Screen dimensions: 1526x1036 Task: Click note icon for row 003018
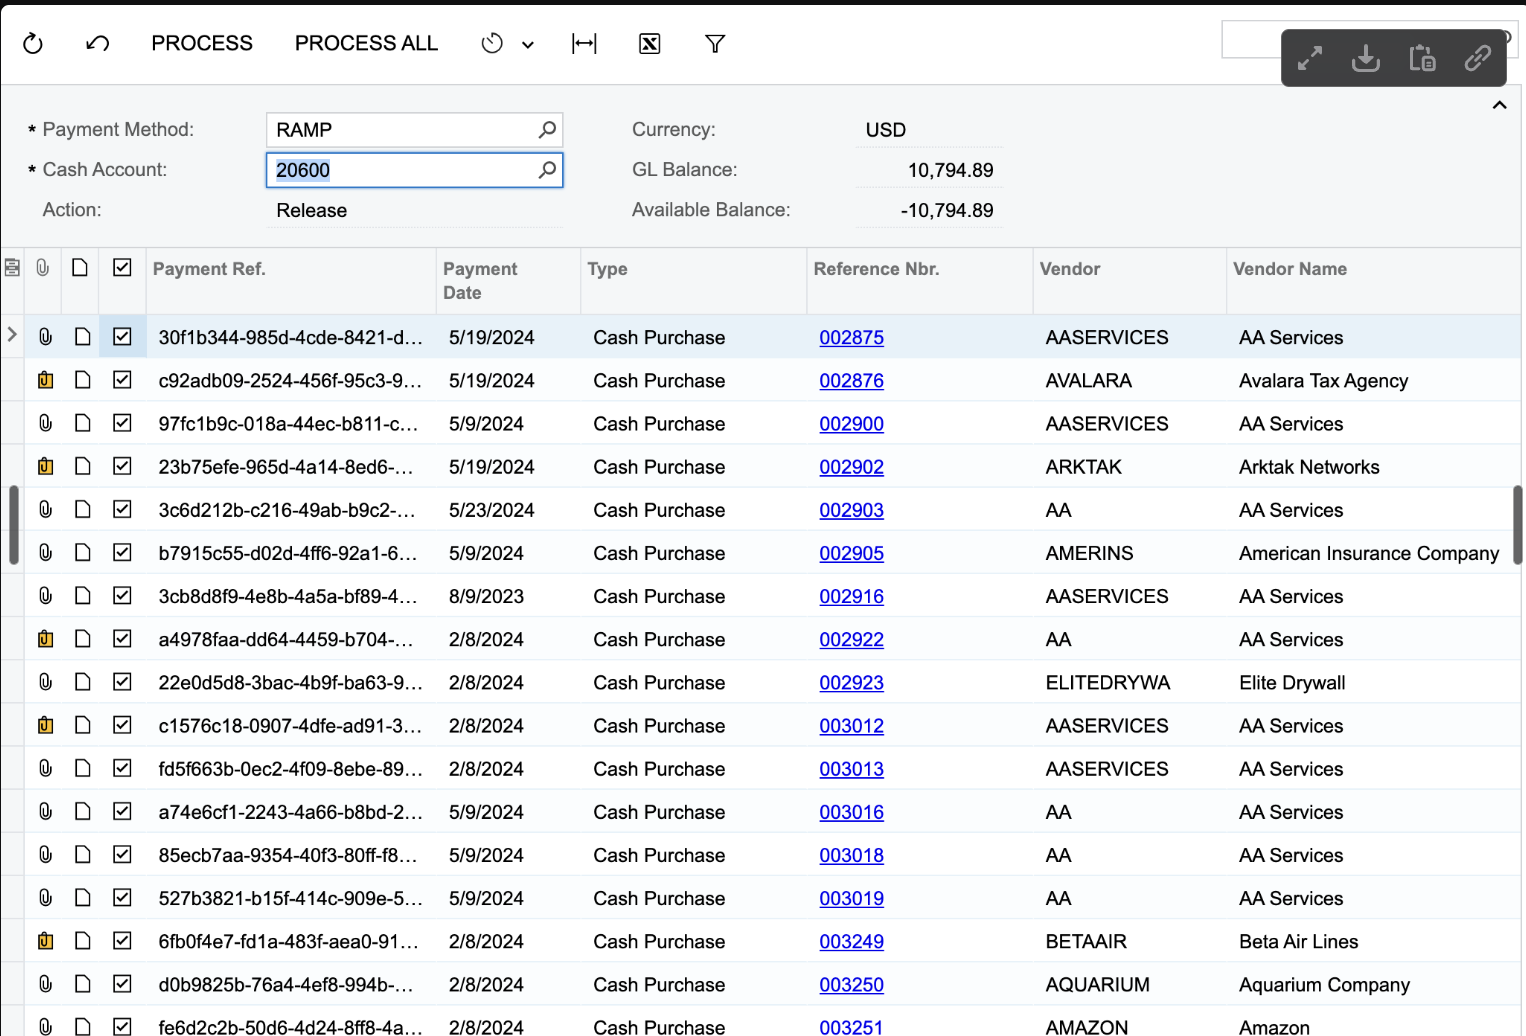[x=83, y=855]
